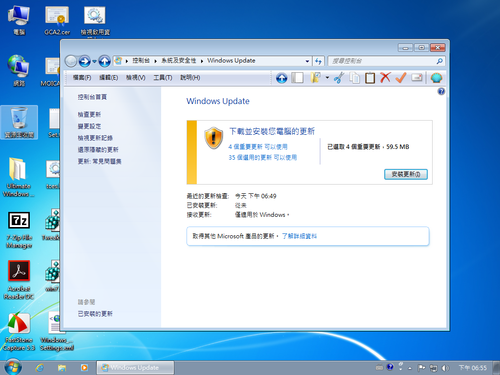Click the volume speaker icon in system tray
Viewport: 500px width, 375px height.
(x=445, y=368)
